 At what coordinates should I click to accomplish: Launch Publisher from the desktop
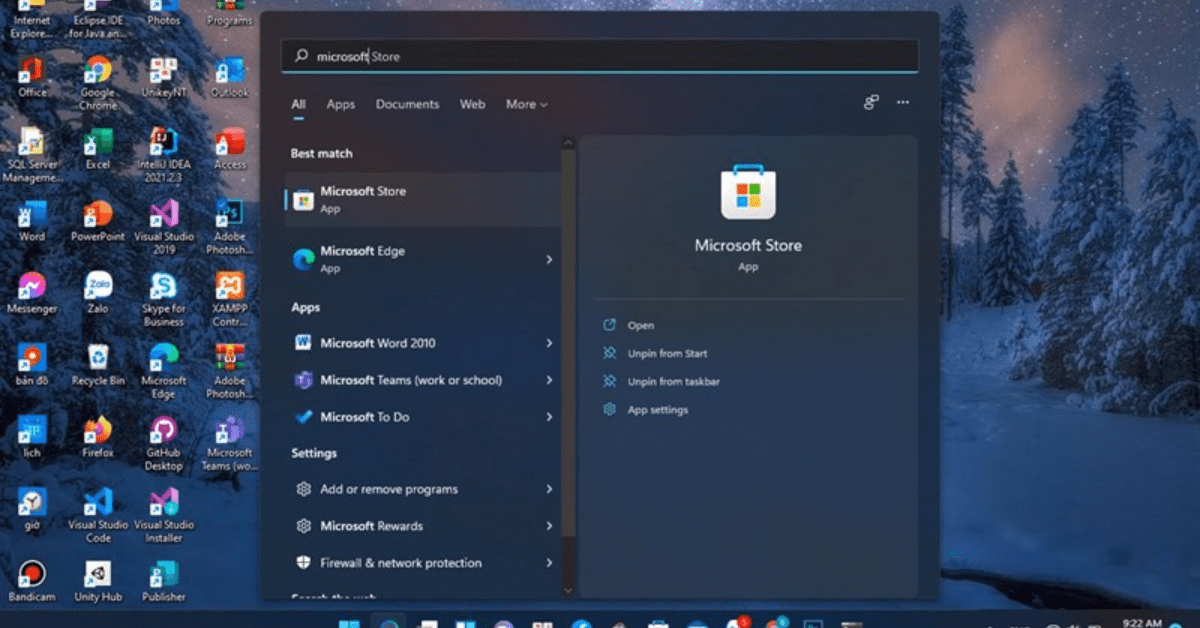(164, 581)
